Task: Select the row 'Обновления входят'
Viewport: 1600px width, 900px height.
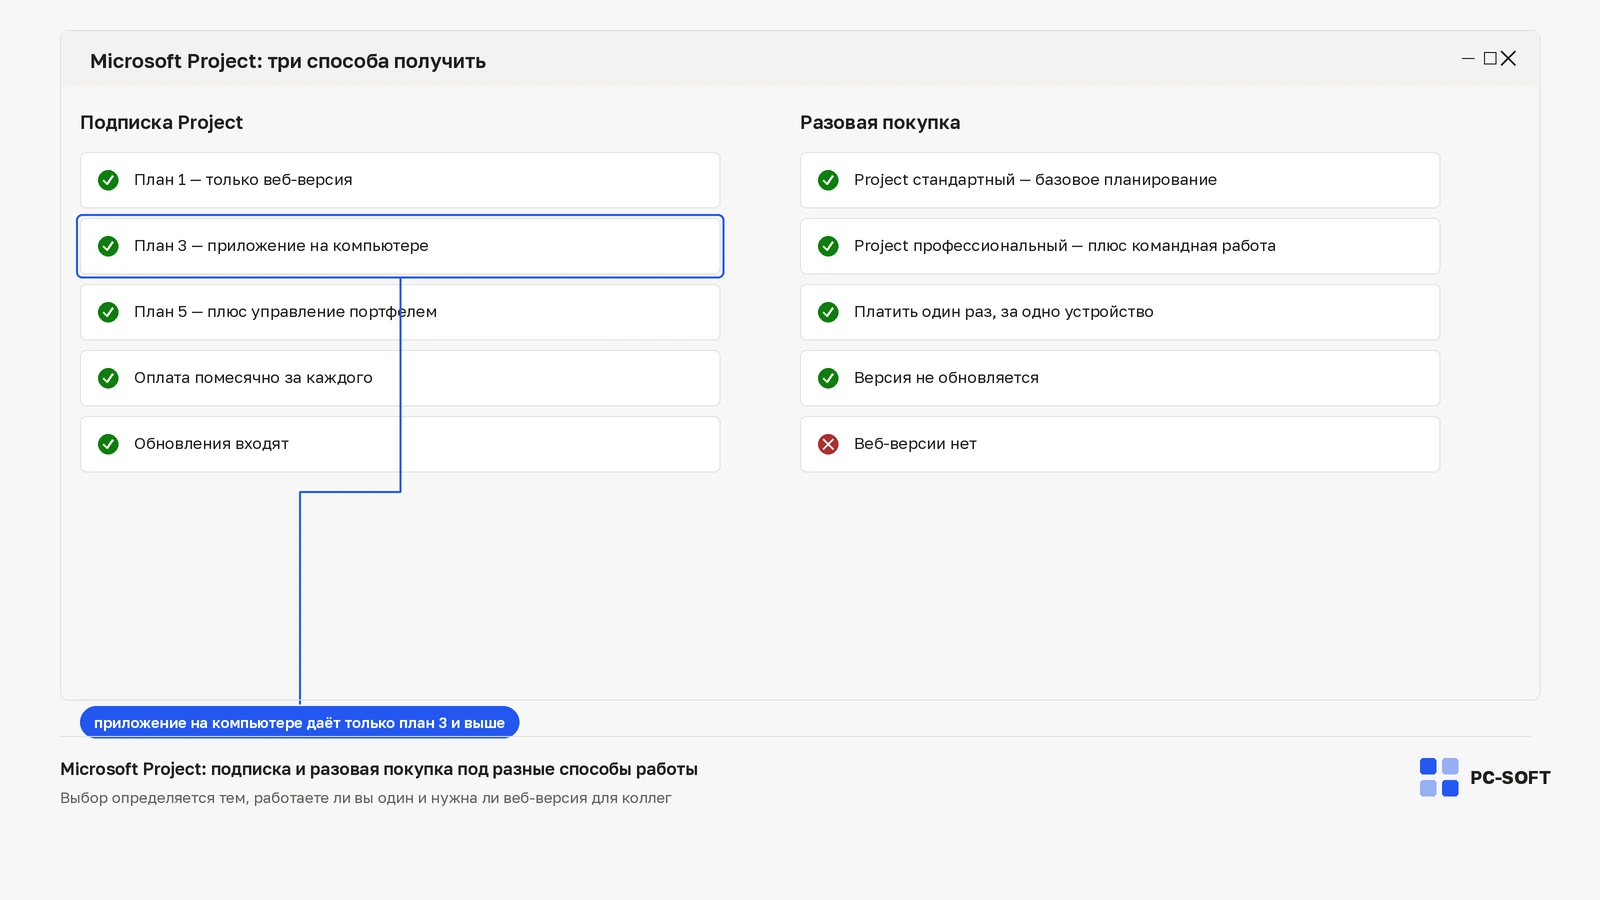Action: [x=400, y=444]
